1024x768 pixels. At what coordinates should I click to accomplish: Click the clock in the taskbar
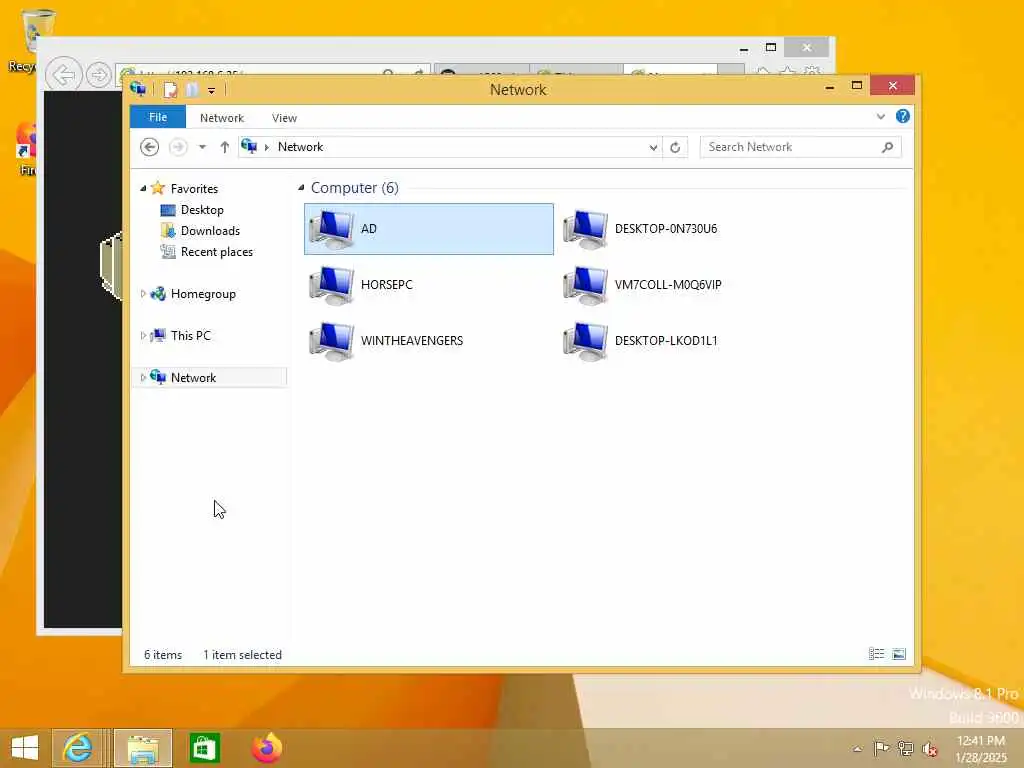(981, 749)
